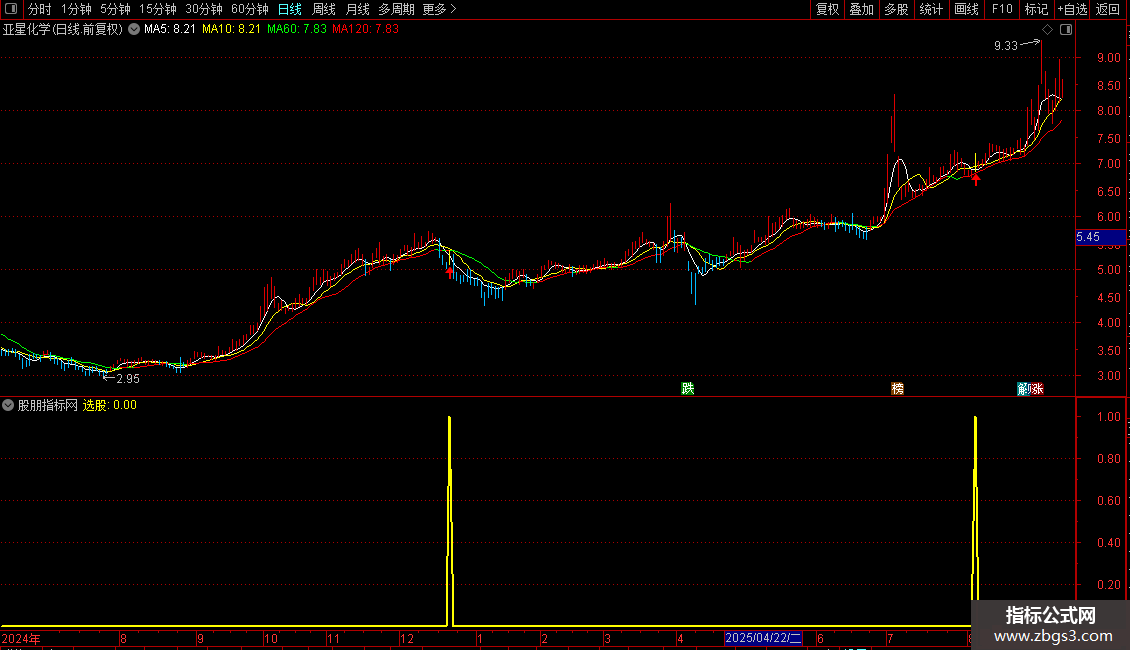Viewport: 1130px width, 650px height.
Task: Expand the 更多 period options
Action: tap(440, 9)
